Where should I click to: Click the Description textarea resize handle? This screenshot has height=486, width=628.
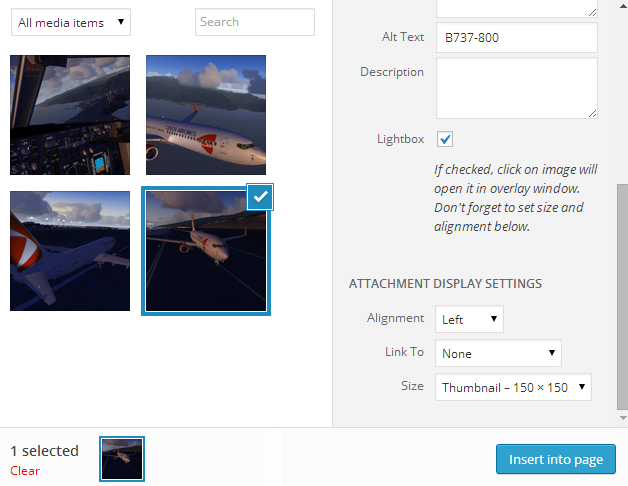point(592,114)
